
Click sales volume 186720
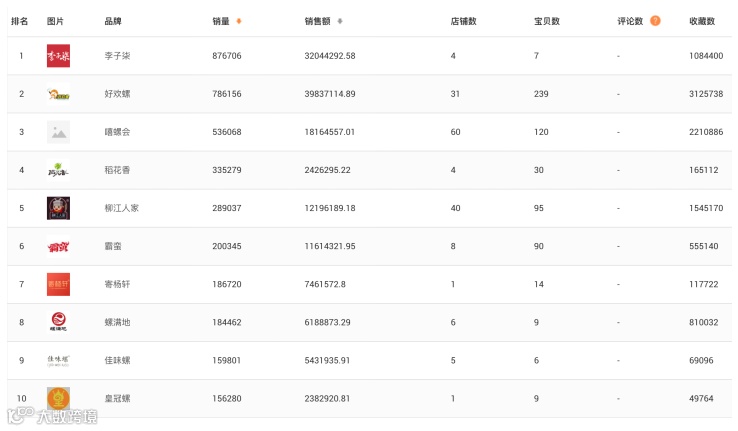coord(227,284)
